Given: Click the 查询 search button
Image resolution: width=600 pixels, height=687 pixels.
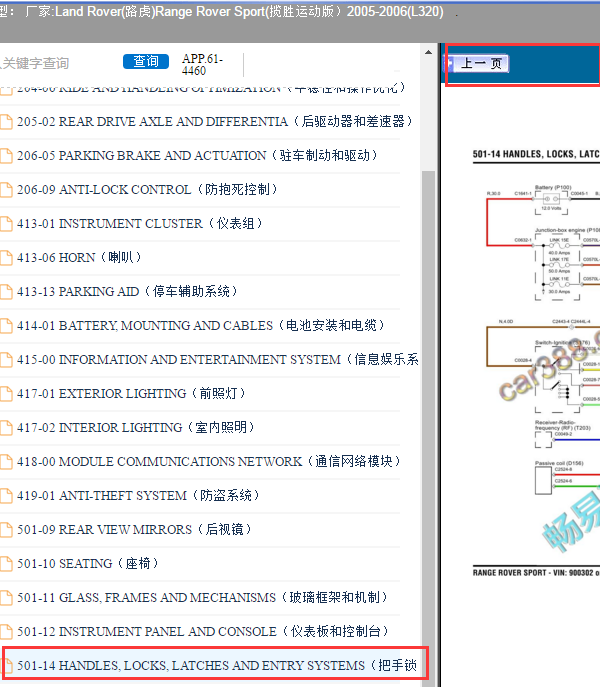Looking at the screenshot, I should tap(146, 61).
